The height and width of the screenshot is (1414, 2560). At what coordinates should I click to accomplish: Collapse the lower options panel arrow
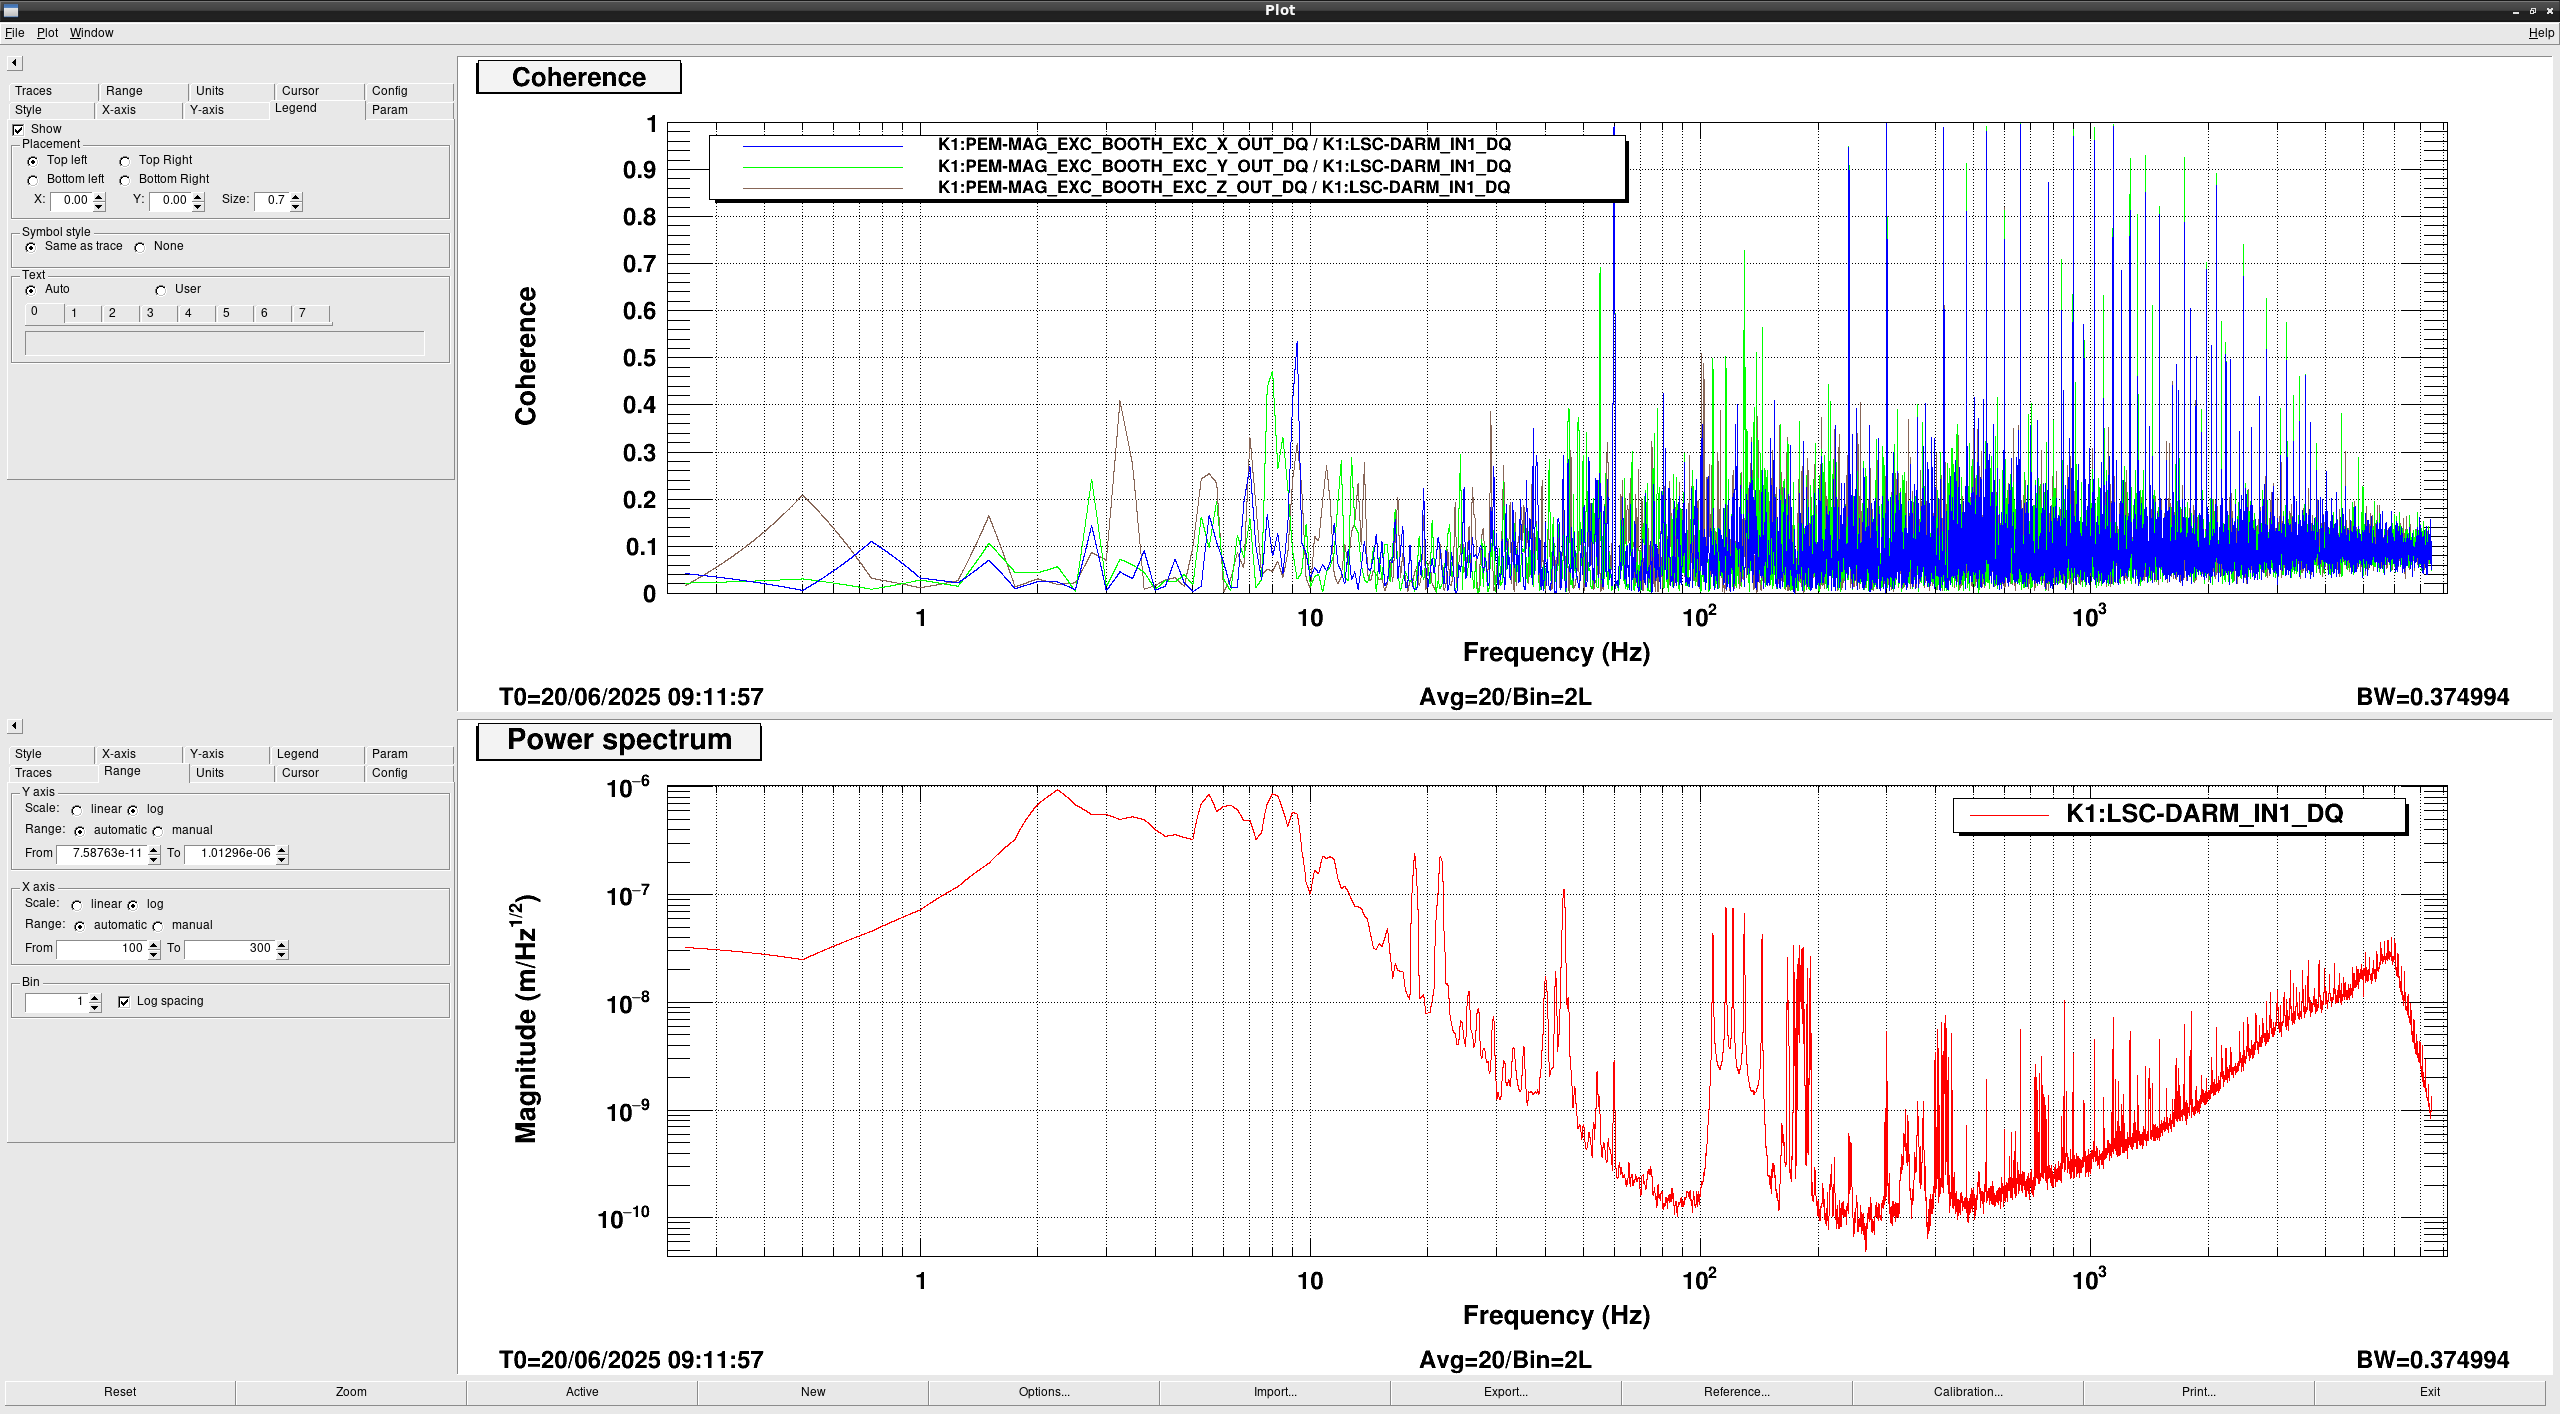[14, 726]
